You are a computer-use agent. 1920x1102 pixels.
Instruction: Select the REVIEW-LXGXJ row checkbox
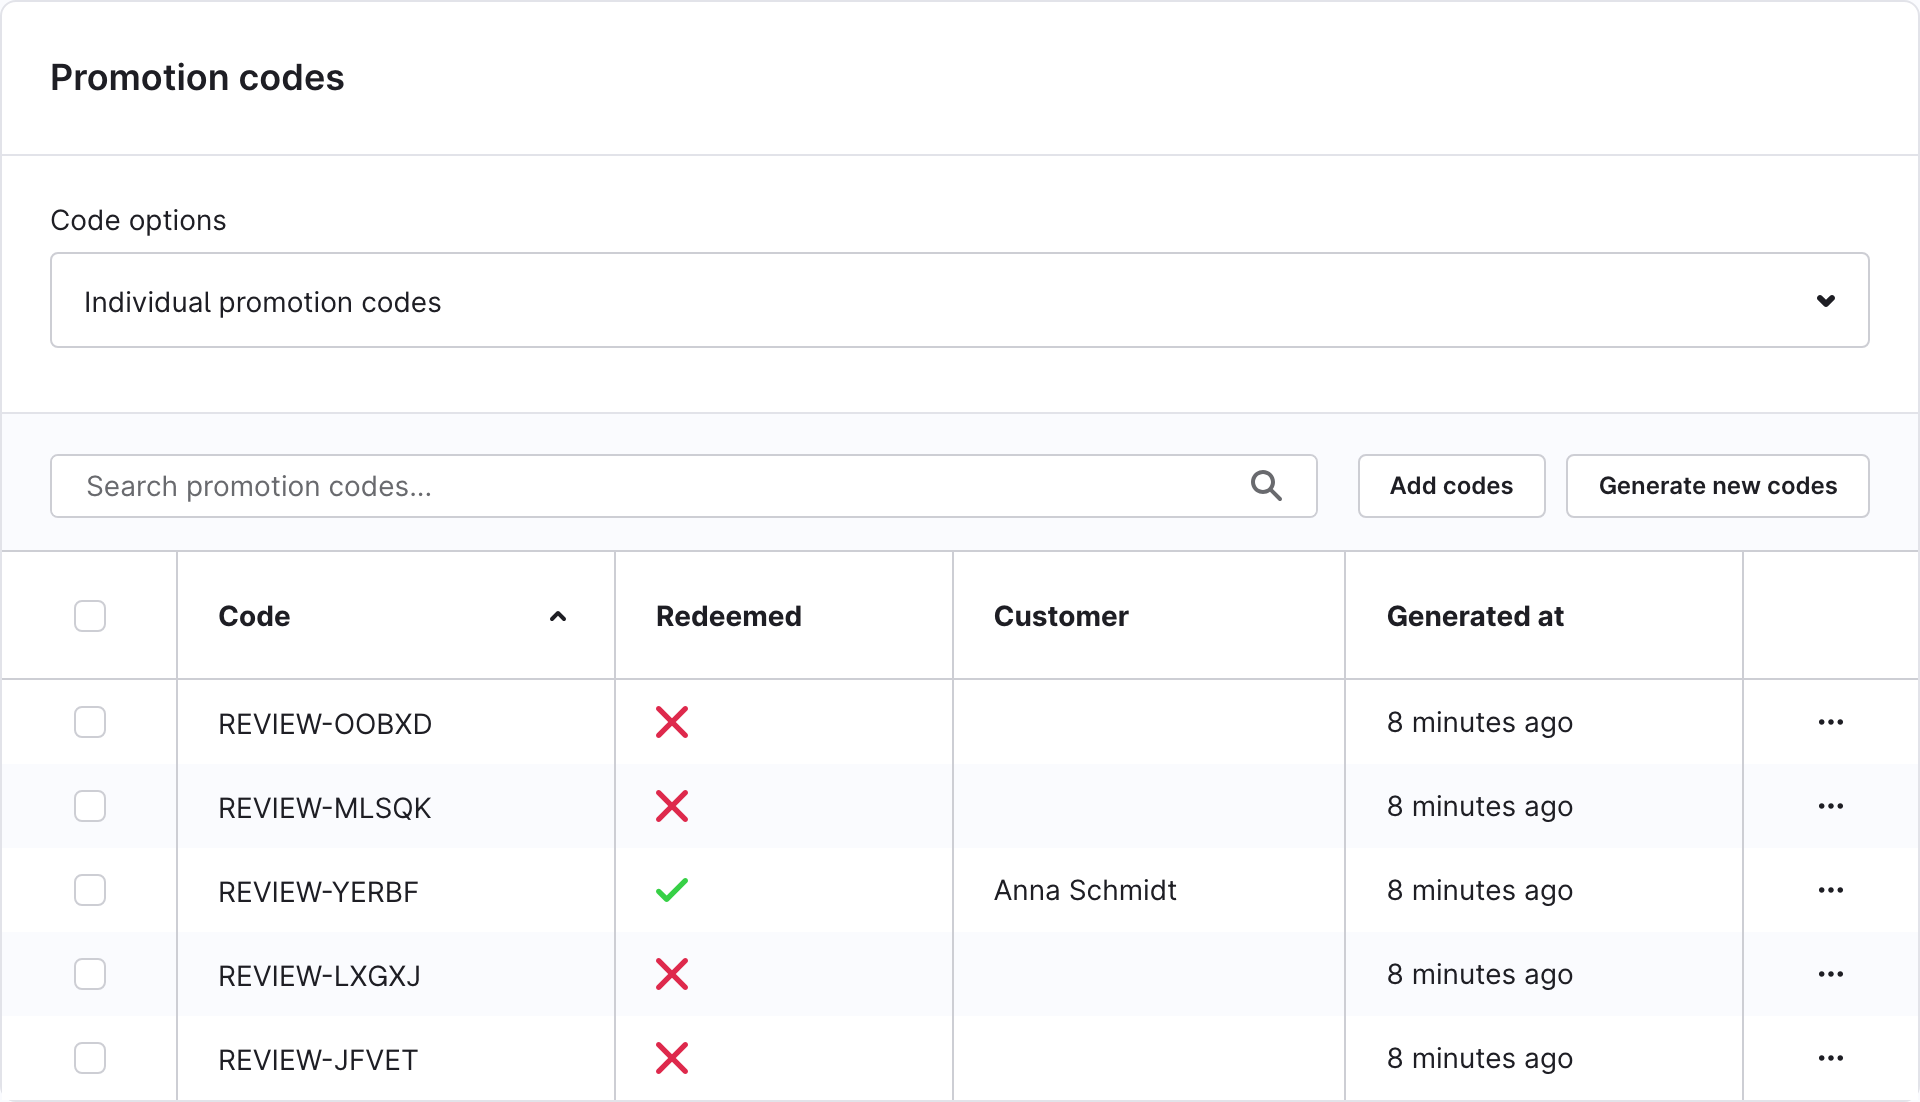point(90,974)
